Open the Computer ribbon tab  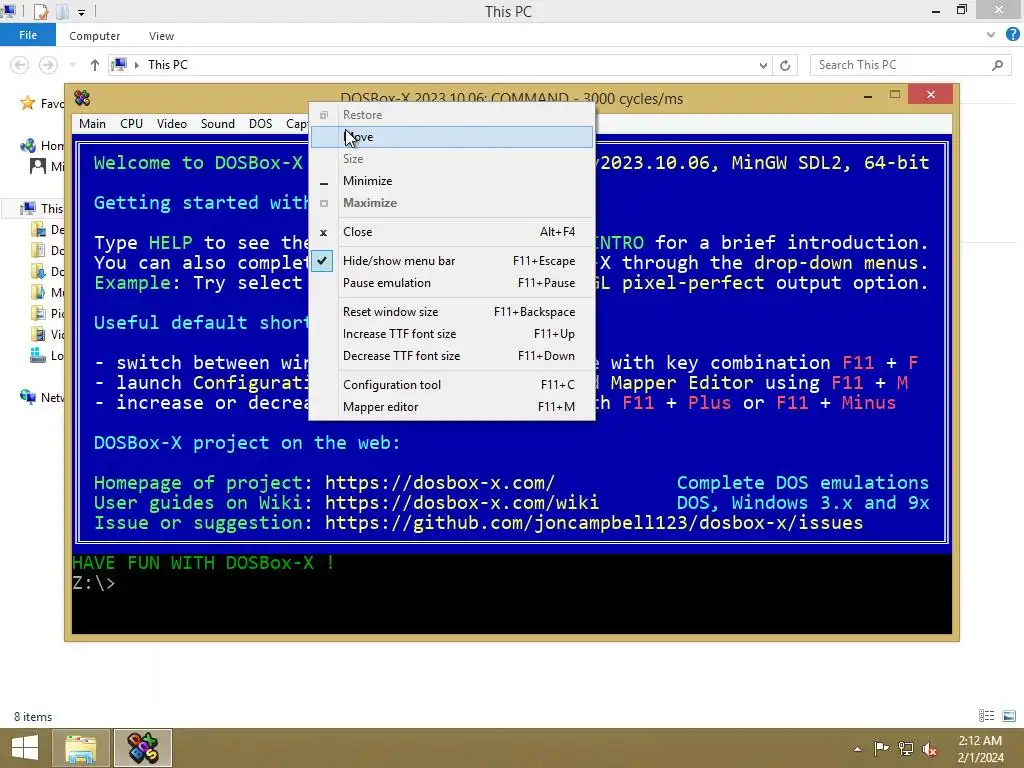[95, 36]
